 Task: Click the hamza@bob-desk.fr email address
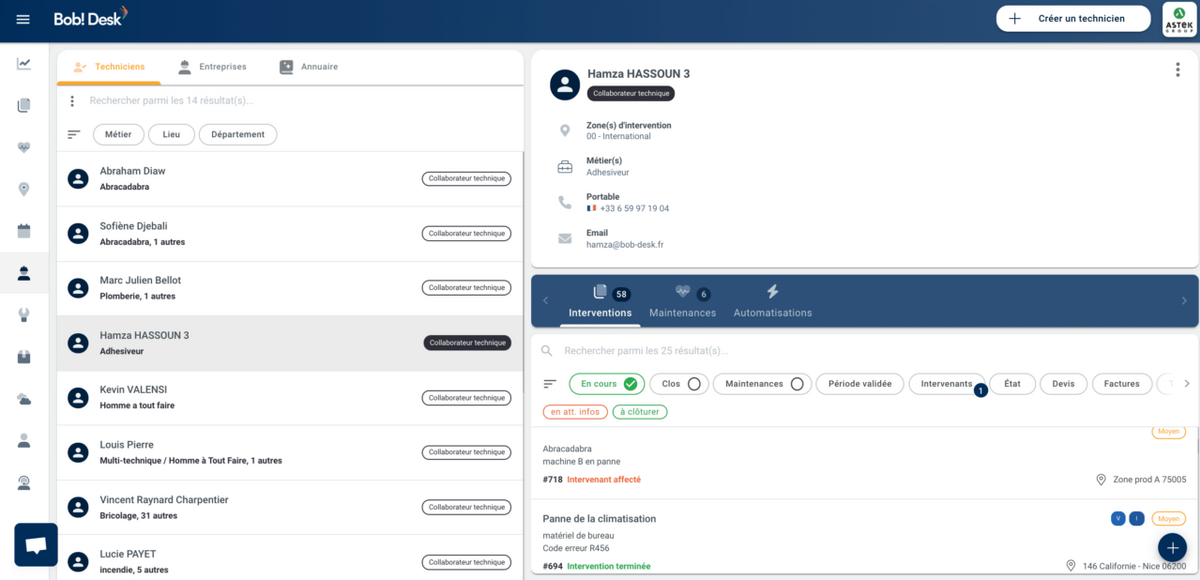[x=625, y=245]
